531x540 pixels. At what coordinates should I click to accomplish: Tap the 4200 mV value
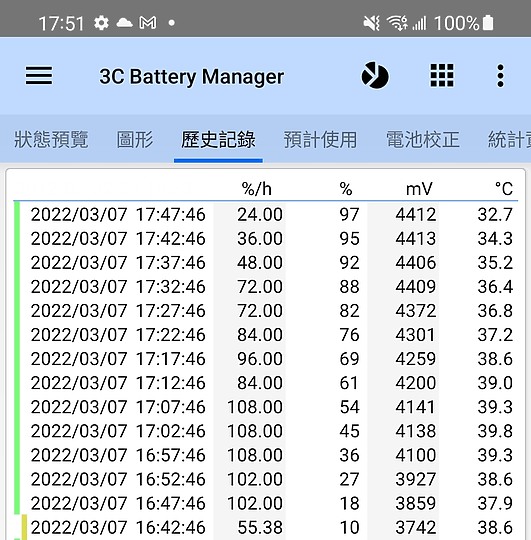(416, 383)
